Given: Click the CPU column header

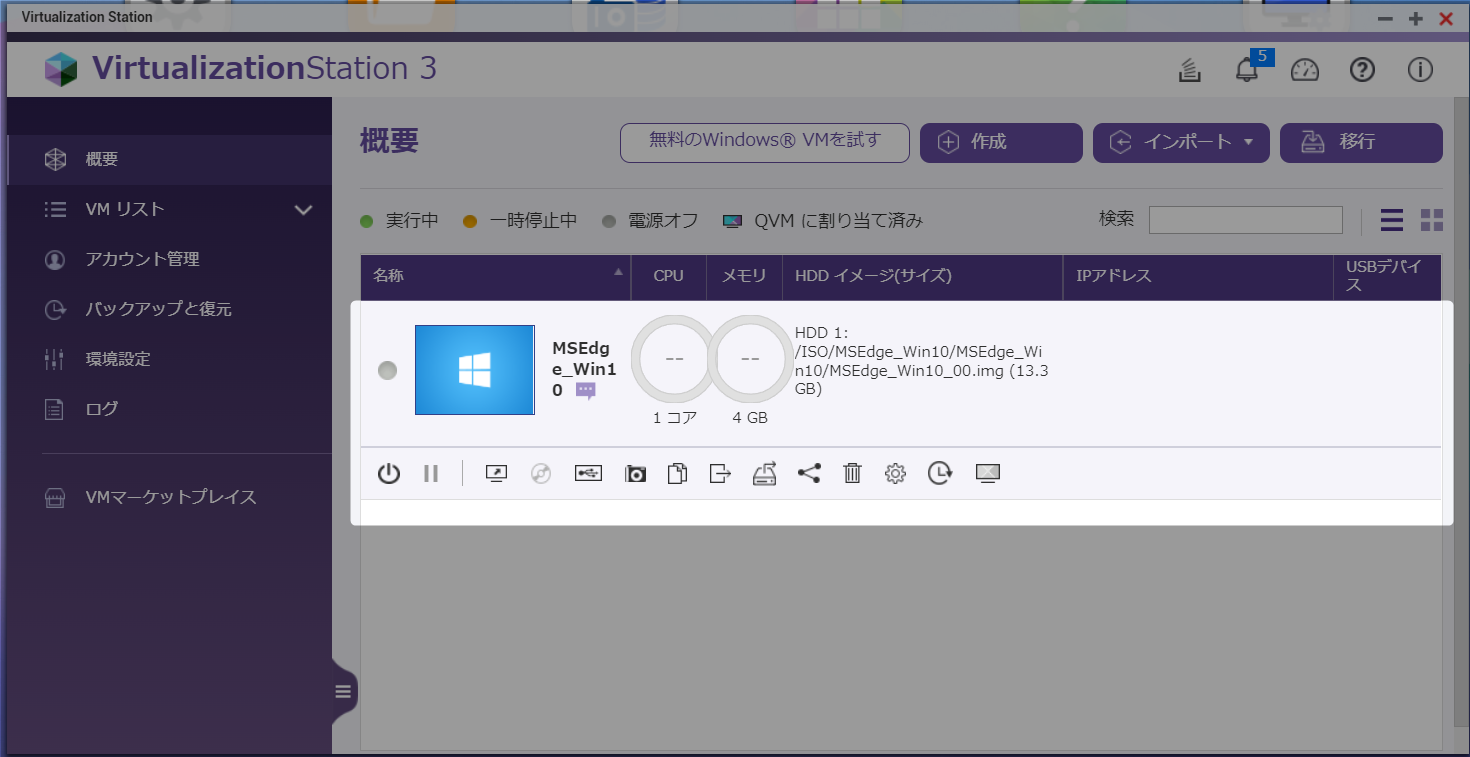Looking at the screenshot, I should pos(668,276).
